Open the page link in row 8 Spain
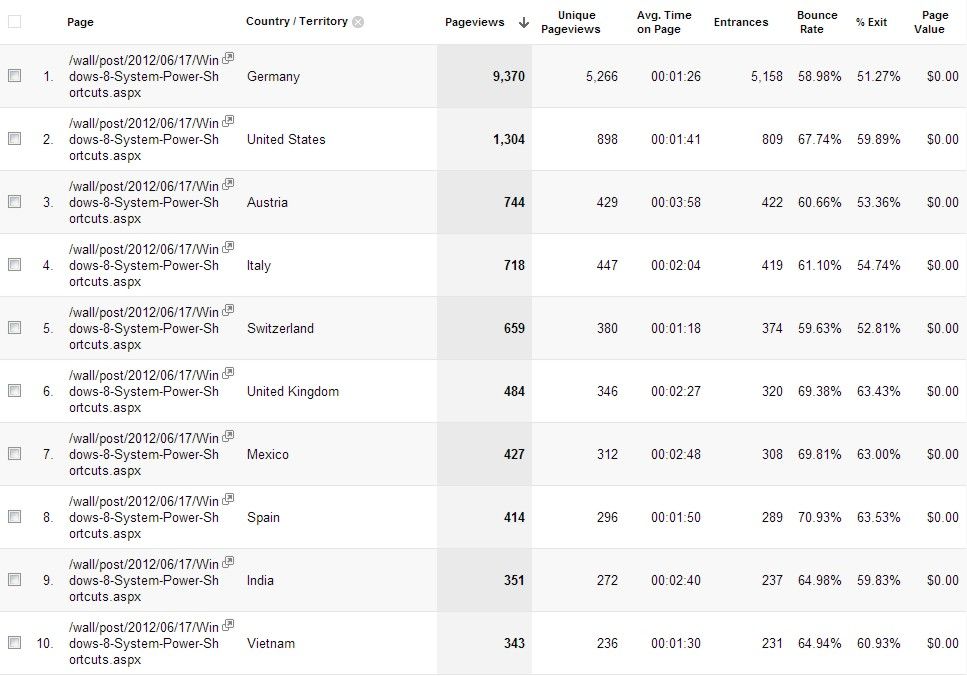 [144, 517]
